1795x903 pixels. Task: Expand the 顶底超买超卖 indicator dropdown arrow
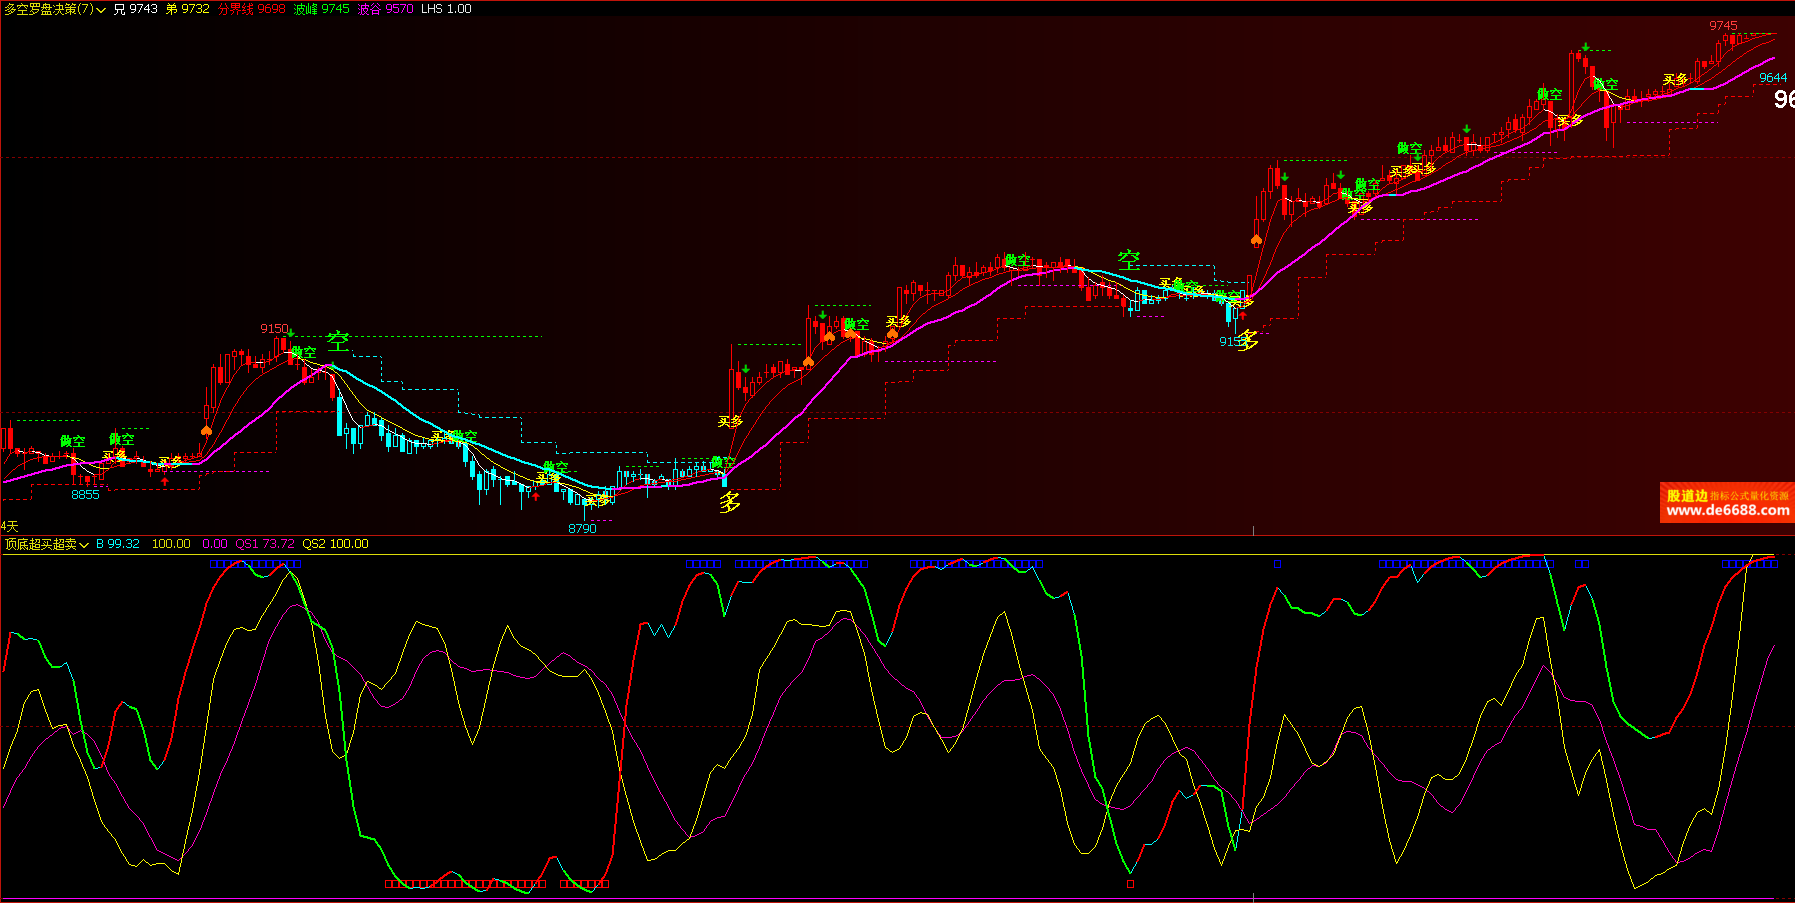click(x=84, y=545)
